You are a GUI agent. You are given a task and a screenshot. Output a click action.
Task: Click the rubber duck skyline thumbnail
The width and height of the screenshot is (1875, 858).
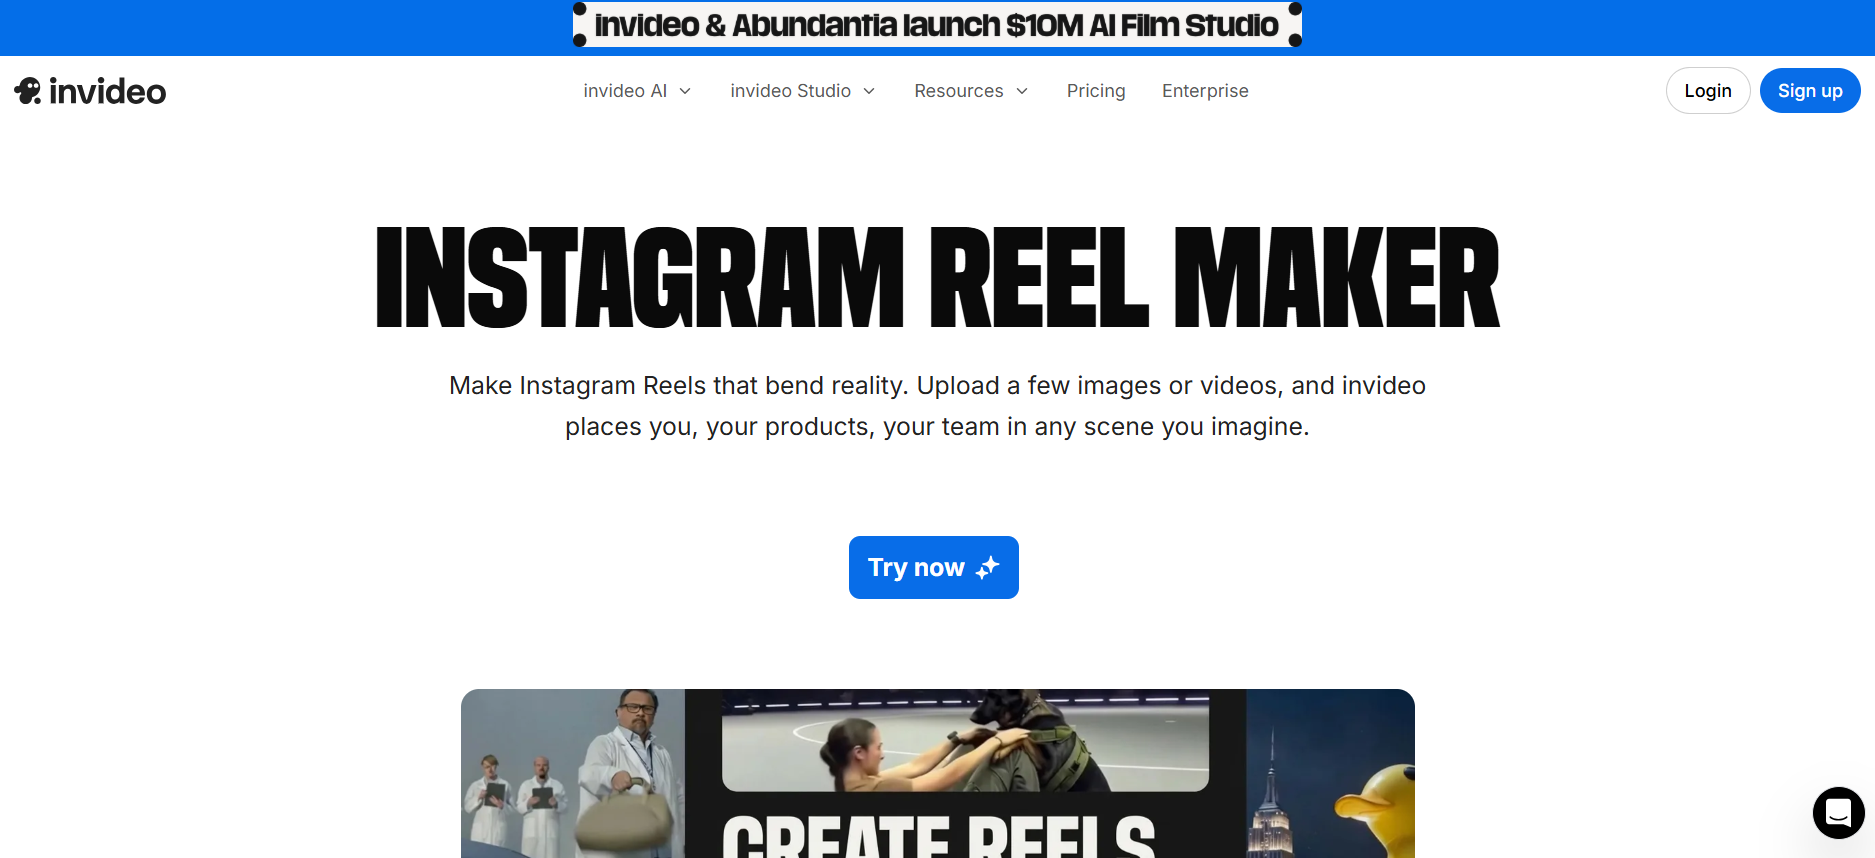pos(1330,773)
